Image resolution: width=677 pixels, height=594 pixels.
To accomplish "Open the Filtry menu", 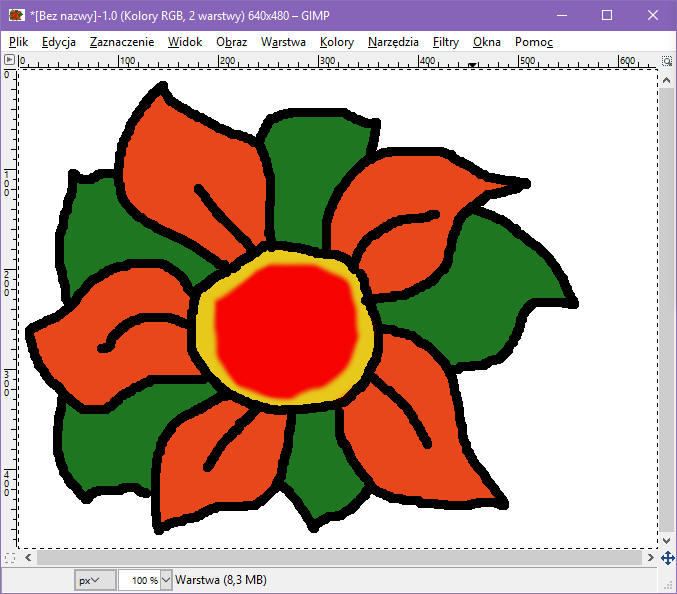I will [x=444, y=42].
